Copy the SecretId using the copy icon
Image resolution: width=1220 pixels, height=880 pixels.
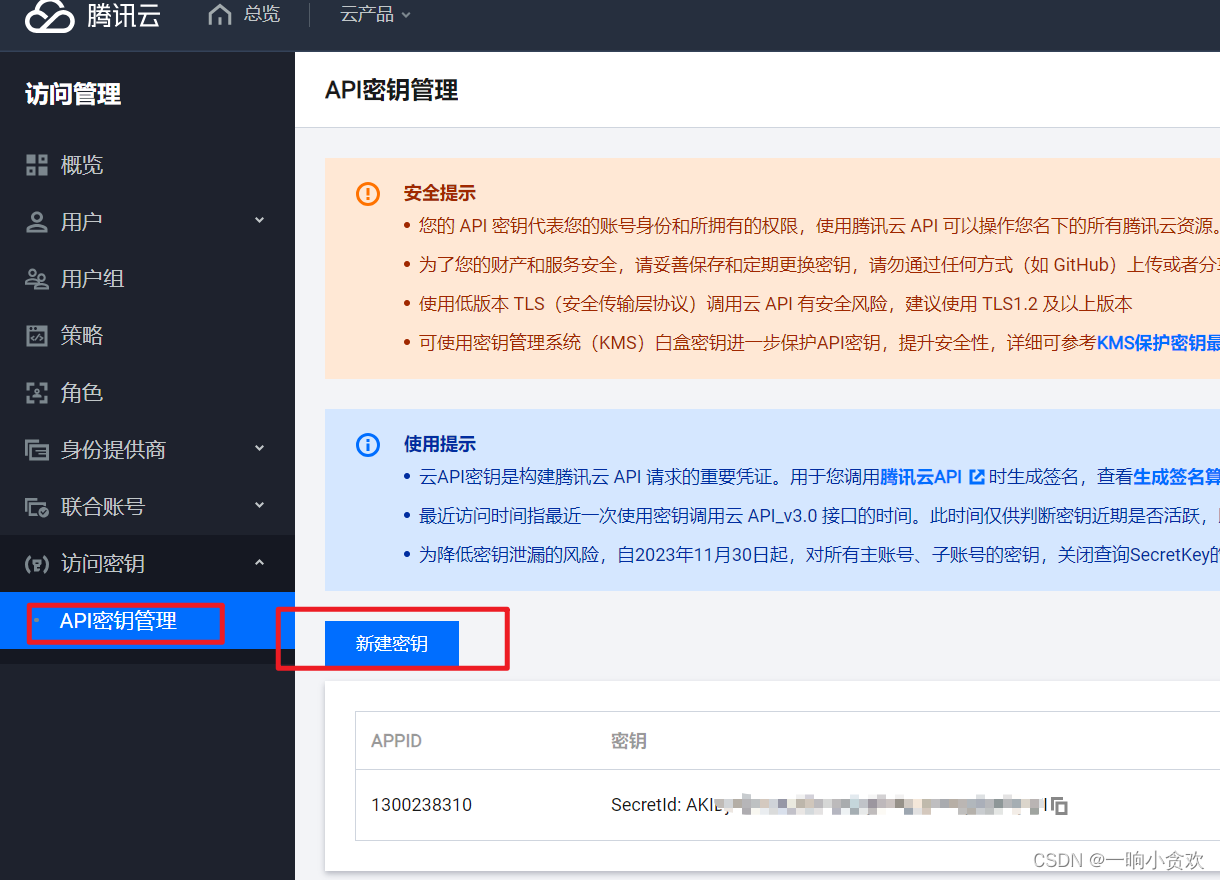pyautogui.click(x=1061, y=804)
